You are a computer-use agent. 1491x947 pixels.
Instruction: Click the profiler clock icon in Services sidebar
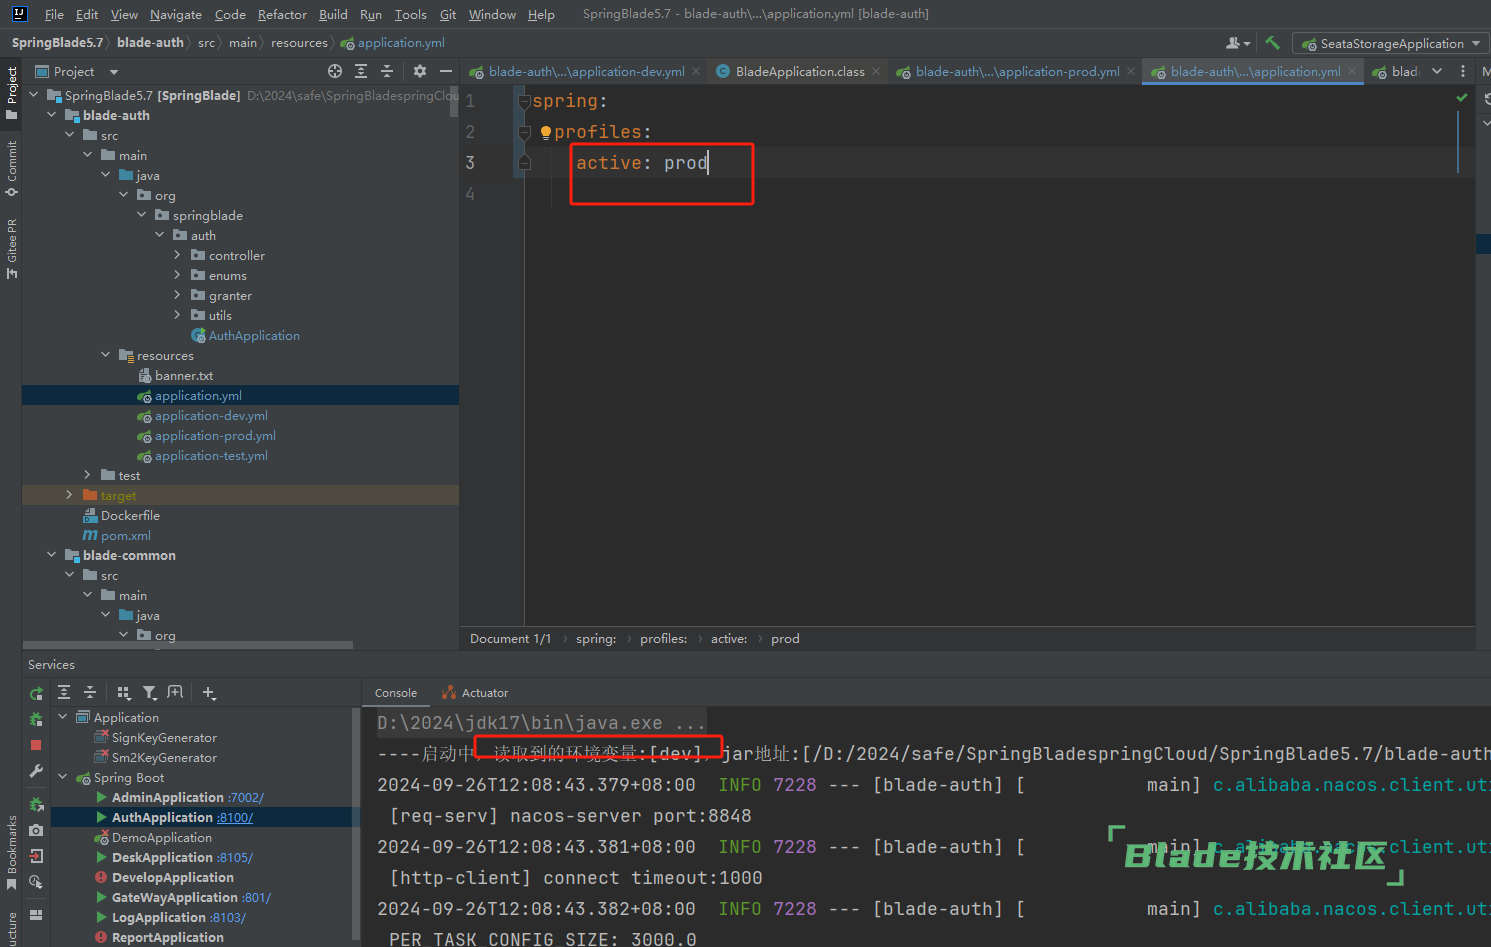(36, 882)
